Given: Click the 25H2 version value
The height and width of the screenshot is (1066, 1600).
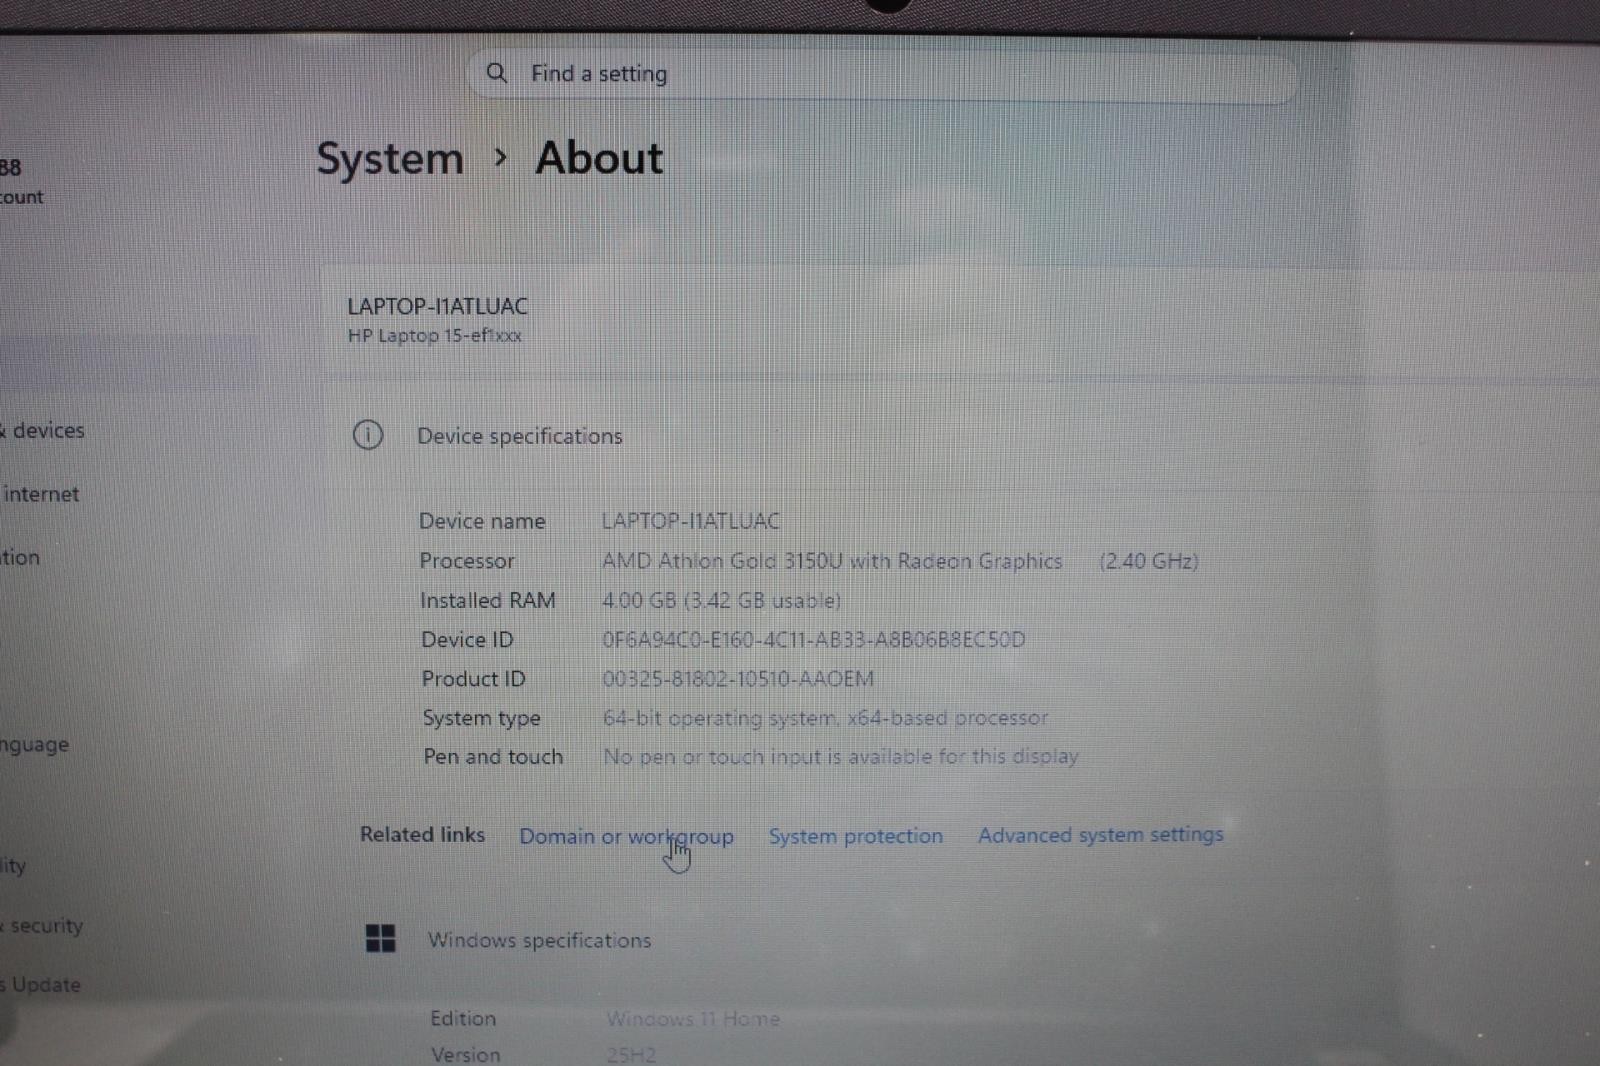Looking at the screenshot, I should (x=631, y=1055).
